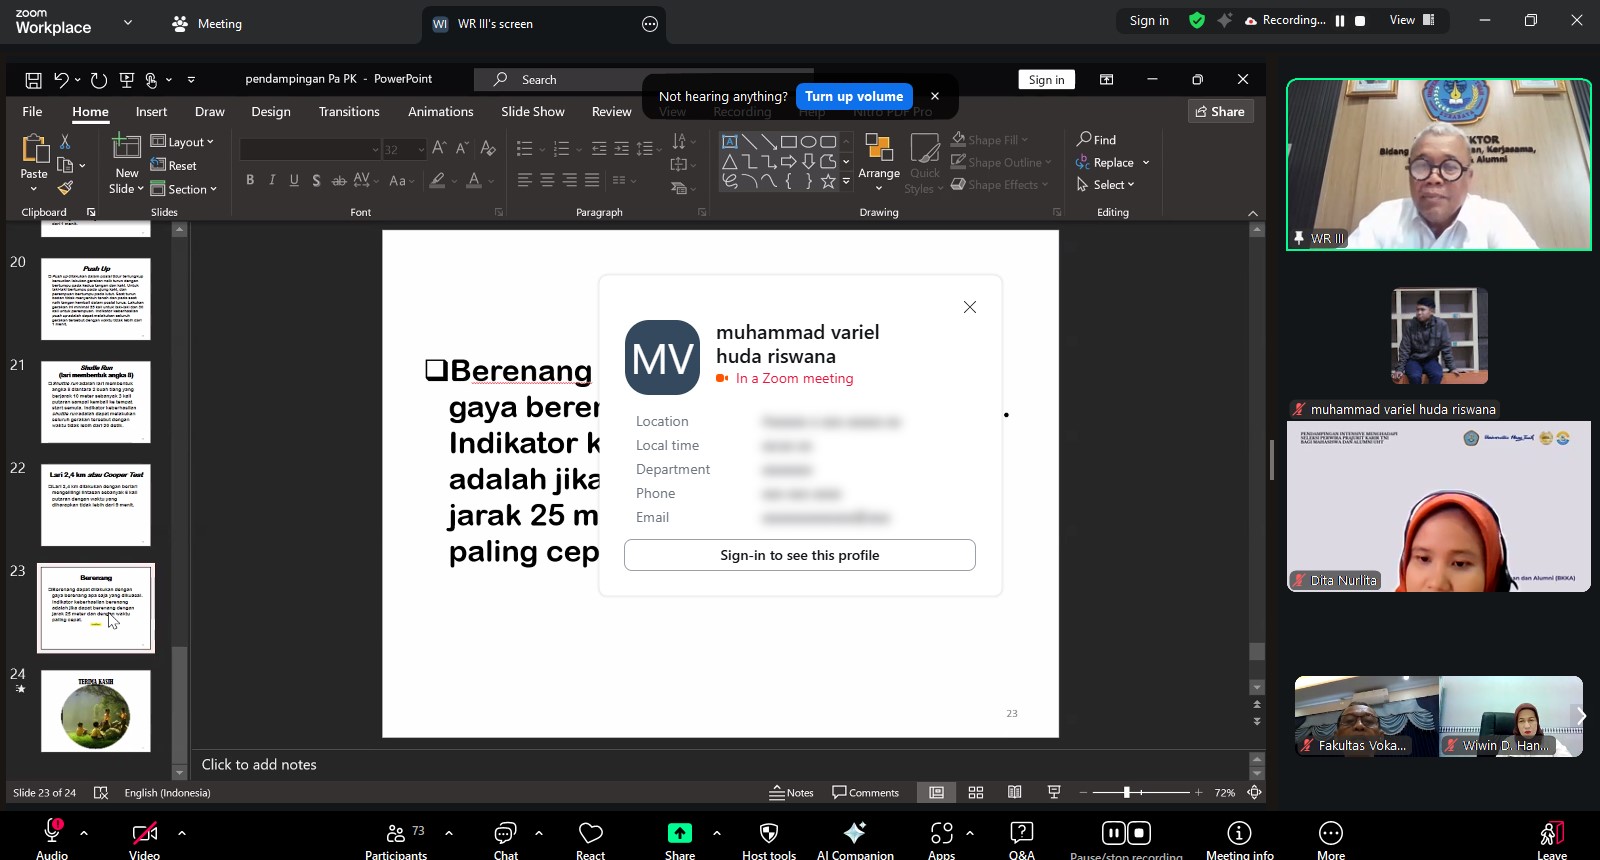1600x860 pixels.
Task: Open Host tools shield icon
Action: [769, 838]
